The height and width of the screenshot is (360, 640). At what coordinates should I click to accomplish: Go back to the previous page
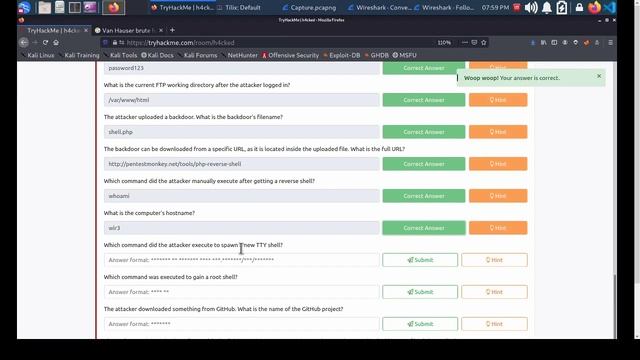pos(24,42)
